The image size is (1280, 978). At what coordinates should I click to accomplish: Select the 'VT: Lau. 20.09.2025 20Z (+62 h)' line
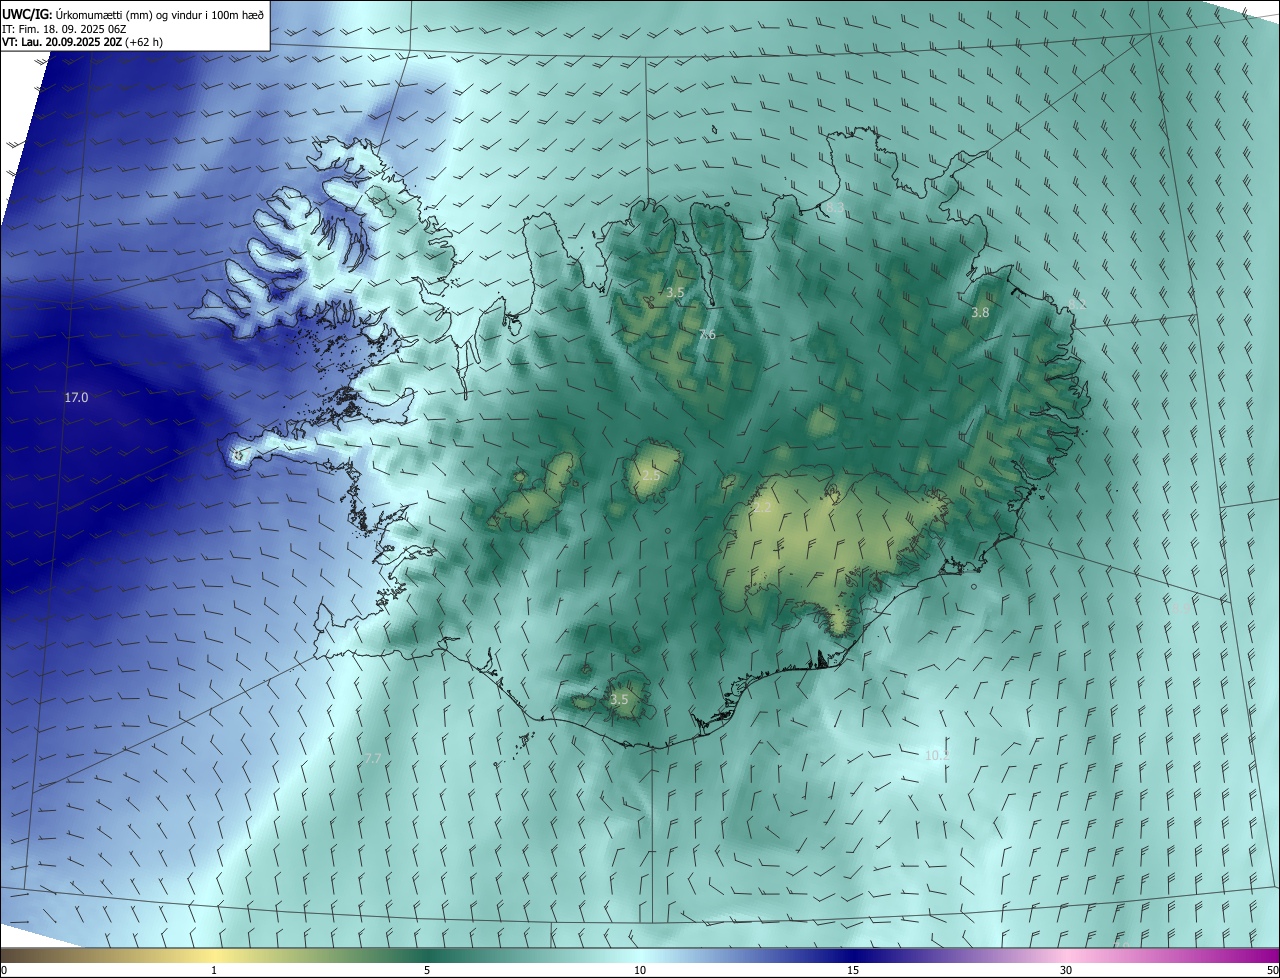(82, 42)
